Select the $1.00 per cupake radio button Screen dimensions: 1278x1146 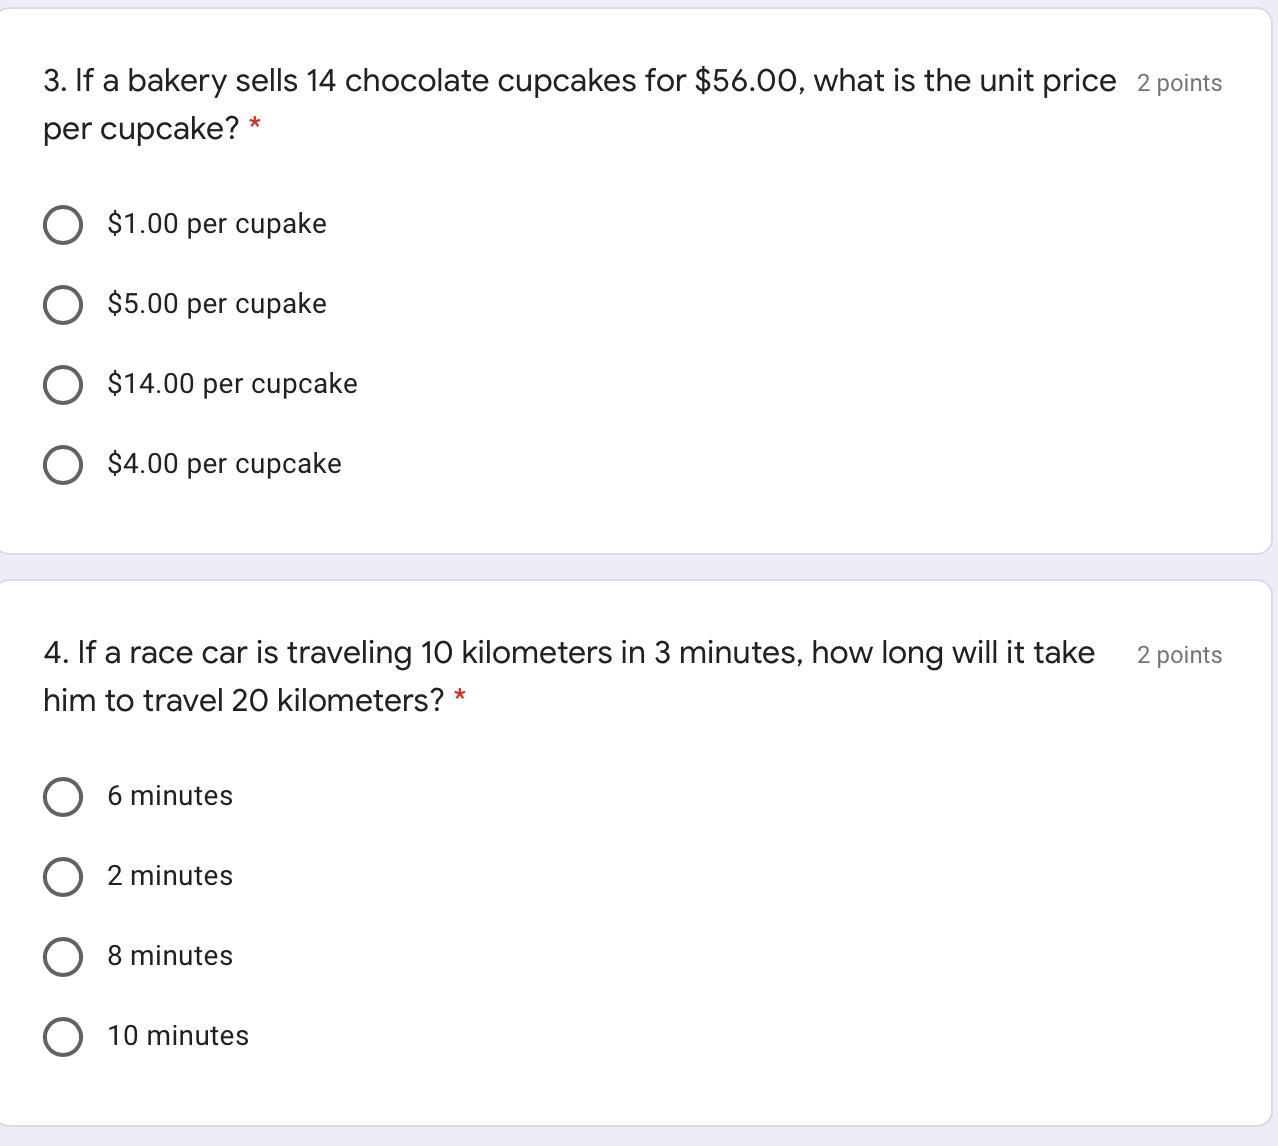[63, 225]
